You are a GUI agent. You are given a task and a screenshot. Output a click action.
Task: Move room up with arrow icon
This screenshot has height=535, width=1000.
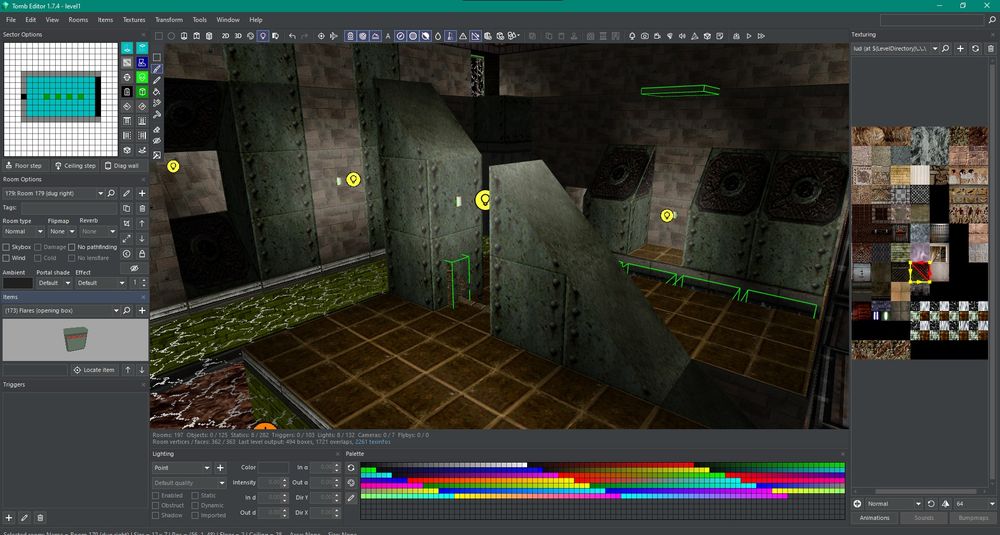click(x=142, y=223)
